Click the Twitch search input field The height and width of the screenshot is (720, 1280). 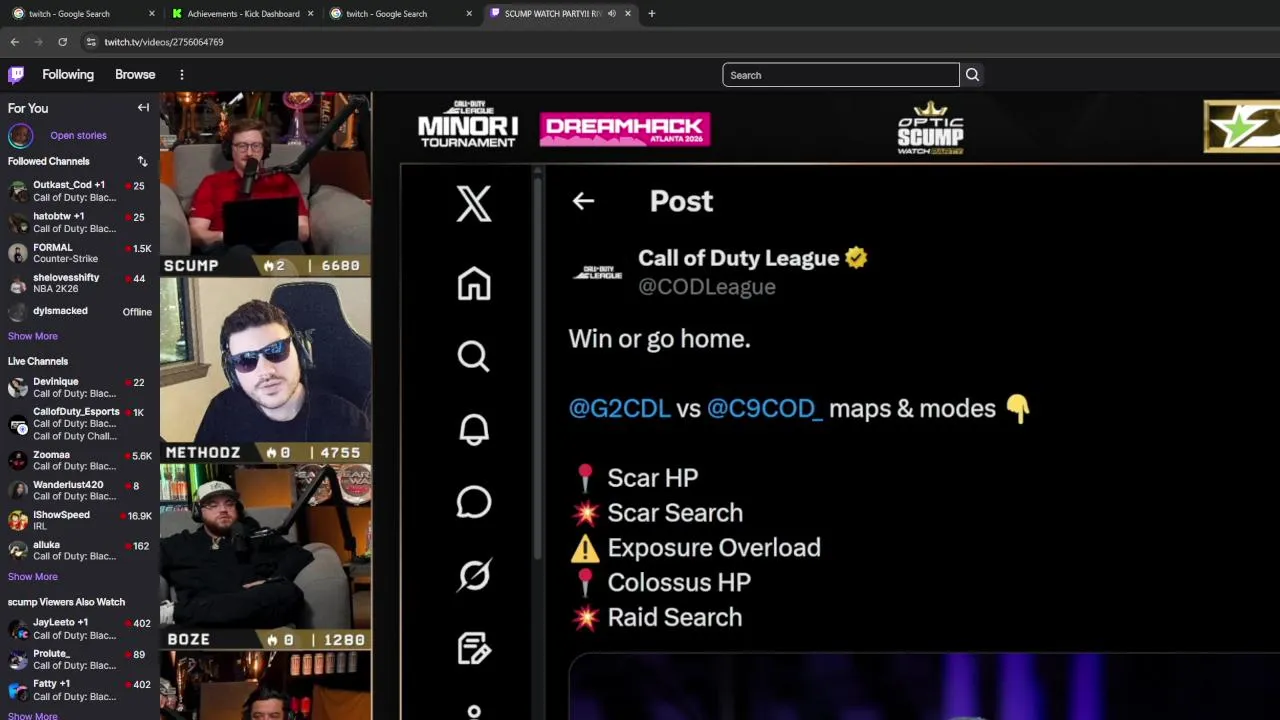point(841,75)
